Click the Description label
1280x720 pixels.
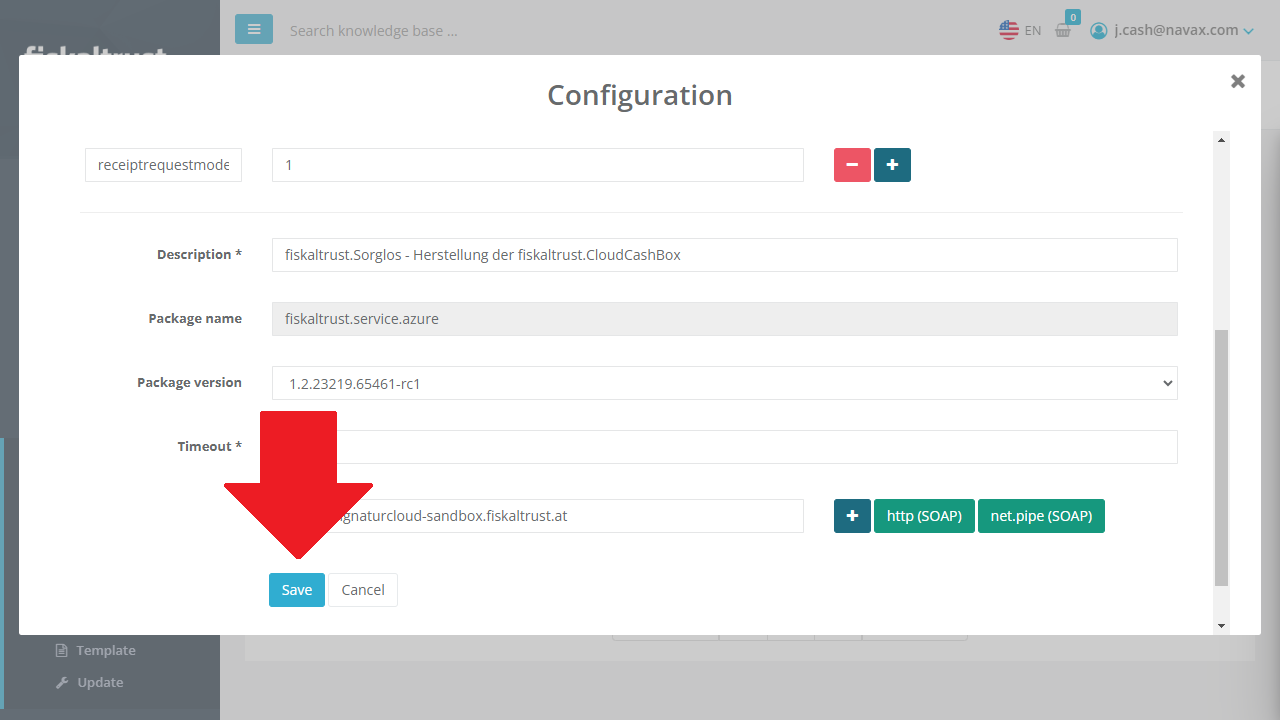[199, 255]
